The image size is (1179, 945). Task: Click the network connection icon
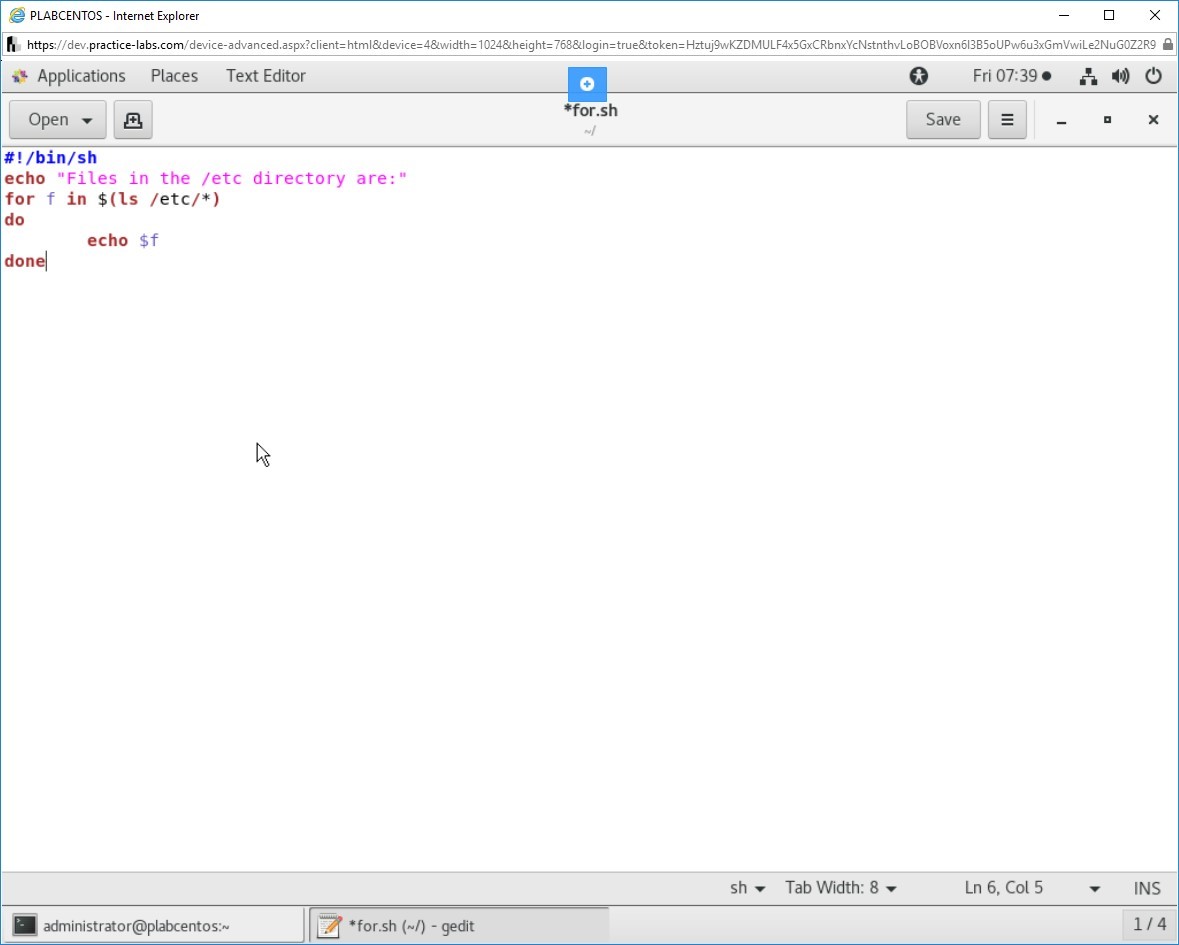[x=1089, y=76]
